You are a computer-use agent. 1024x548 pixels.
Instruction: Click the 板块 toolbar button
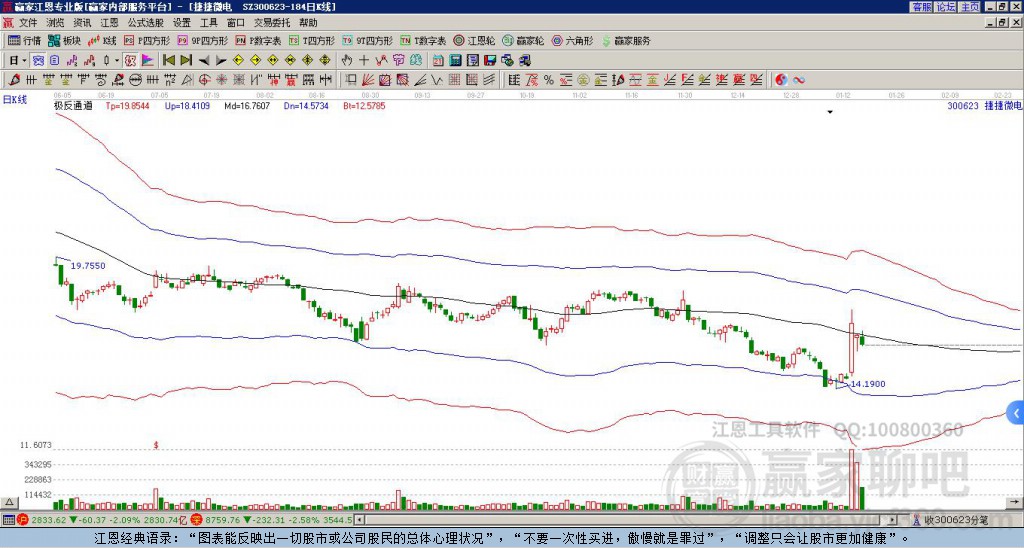[x=65, y=40]
